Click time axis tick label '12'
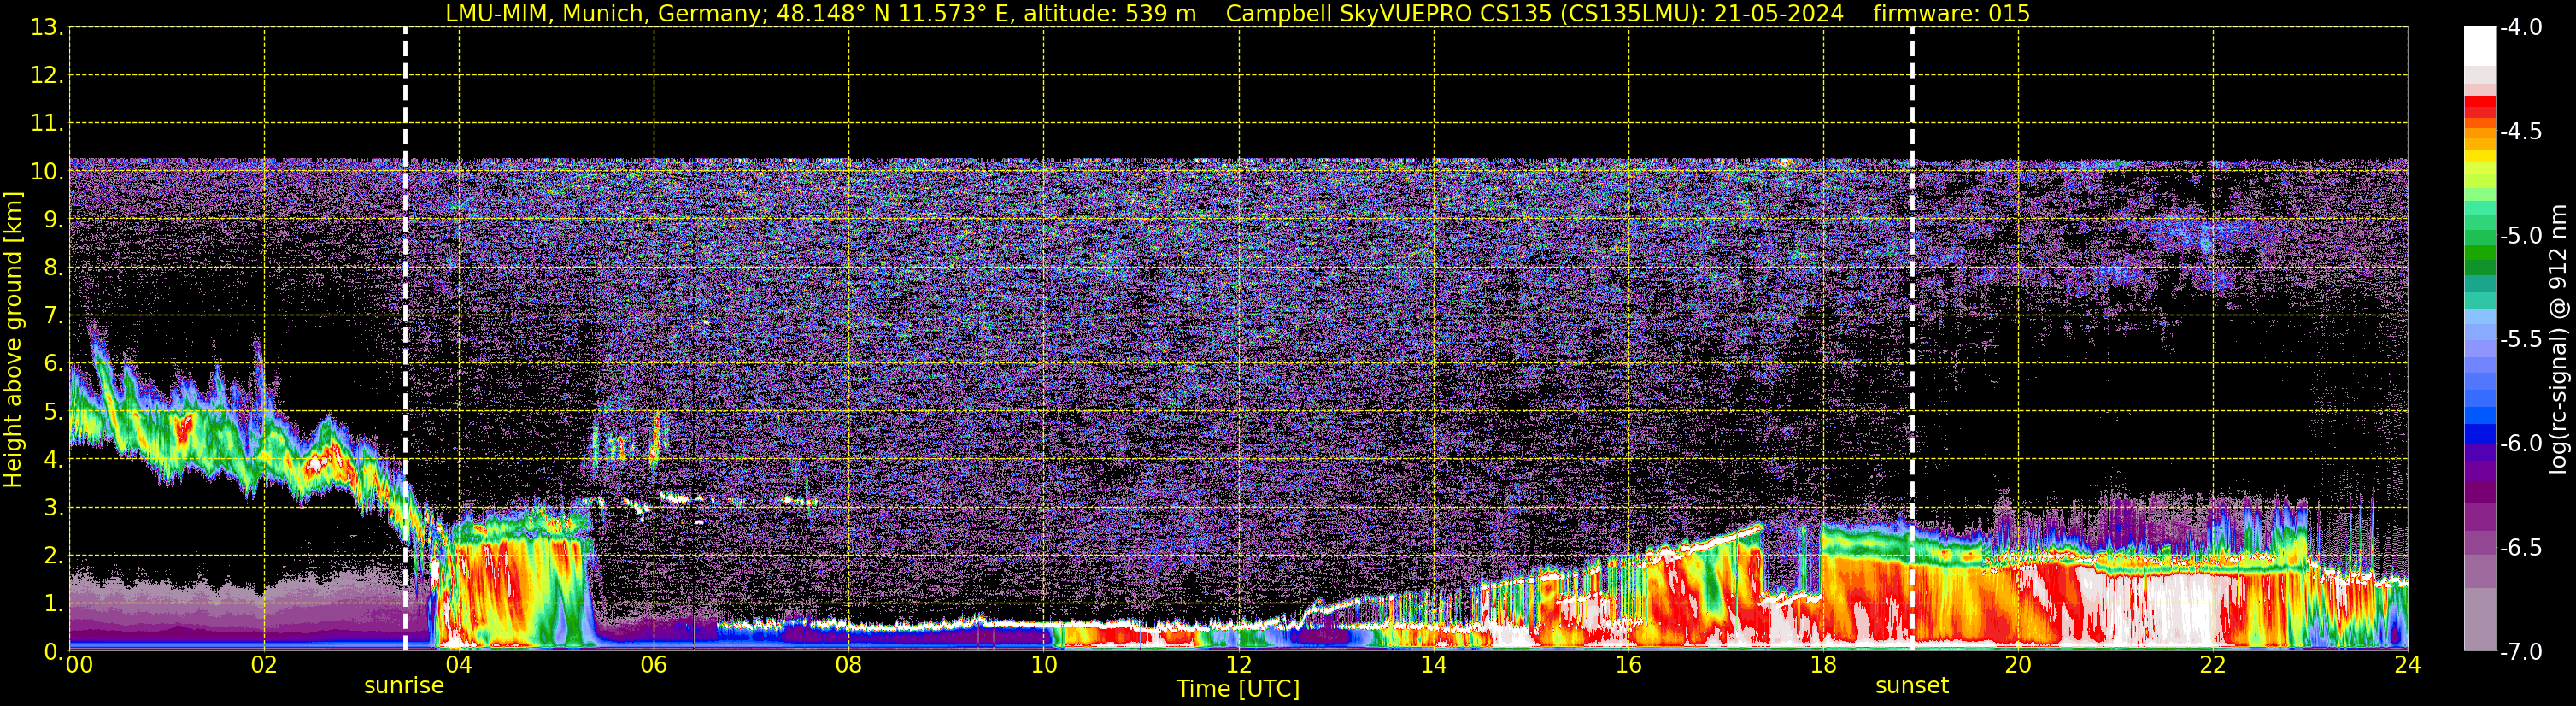The image size is (2576, 706). click(1239, 665)
